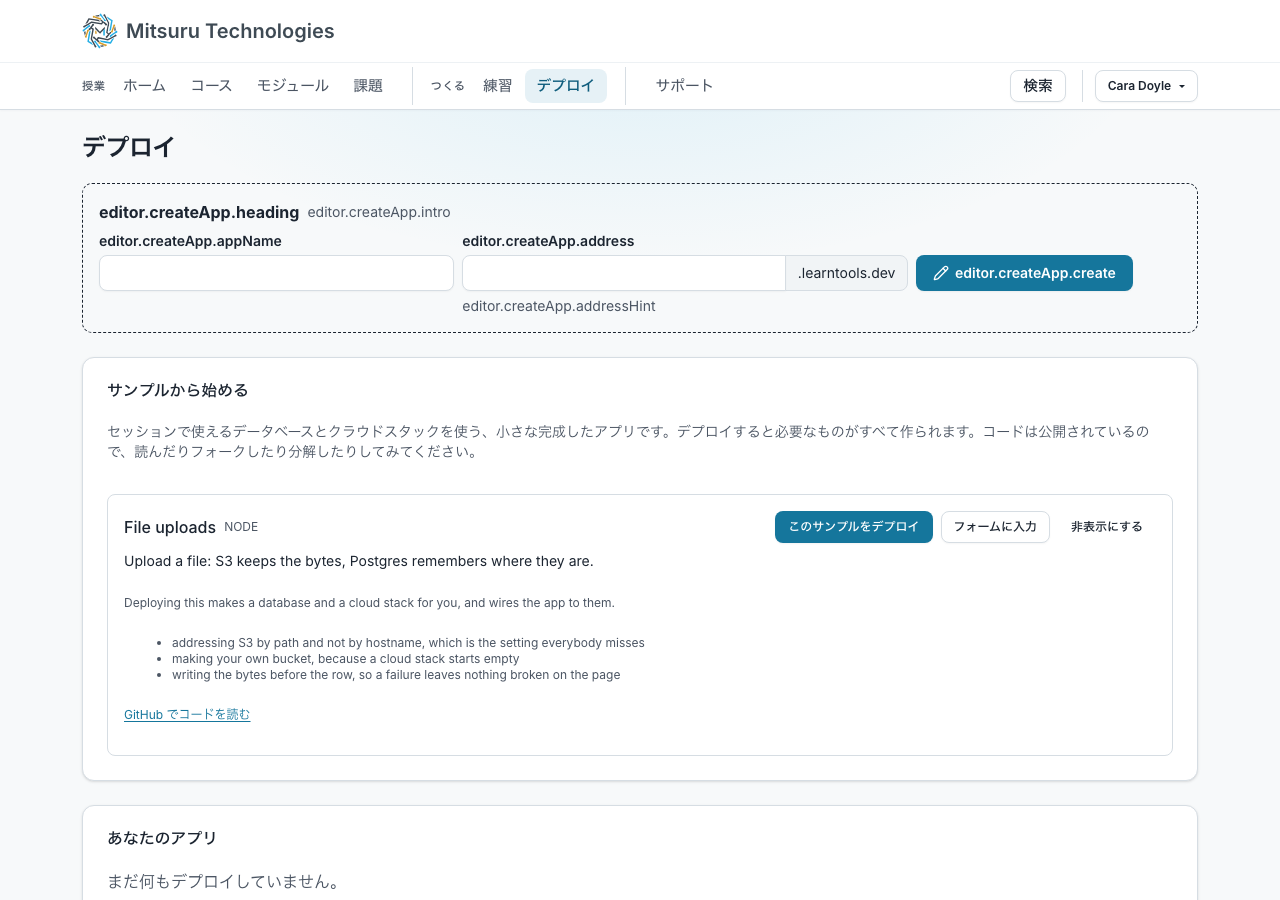Click the 授業 nav group label
Image resolution: width=1280 pixels, height=900 pixels.
click(x=93, y=86)
